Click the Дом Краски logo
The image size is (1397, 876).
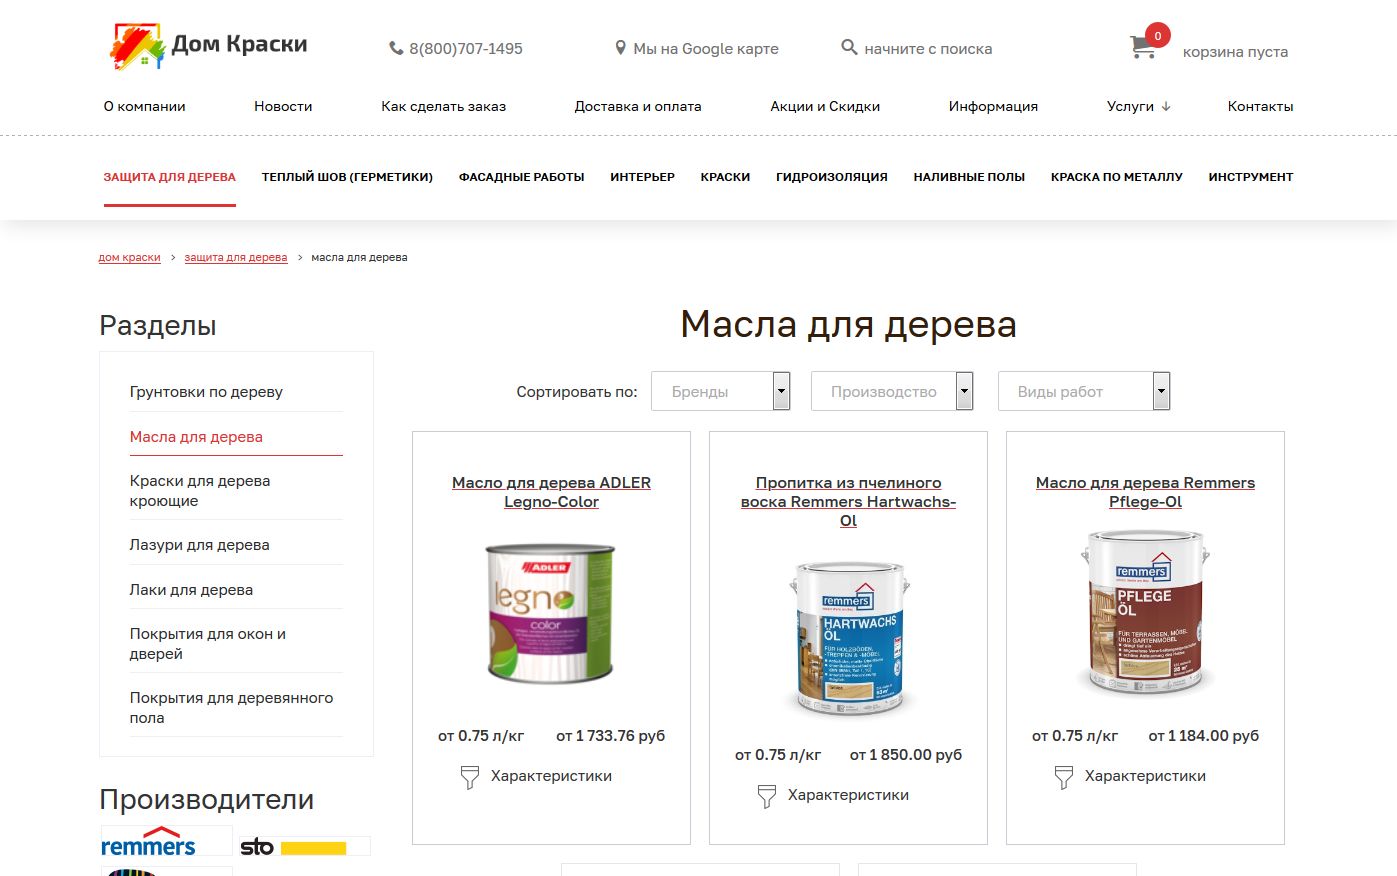[x=208, y=45]
